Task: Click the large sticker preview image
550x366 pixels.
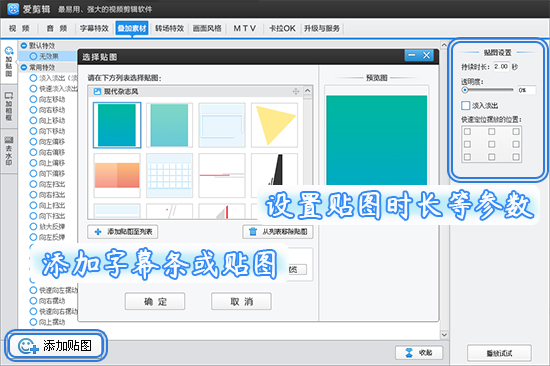Action: pyautogui.click(x=377, y=140)
